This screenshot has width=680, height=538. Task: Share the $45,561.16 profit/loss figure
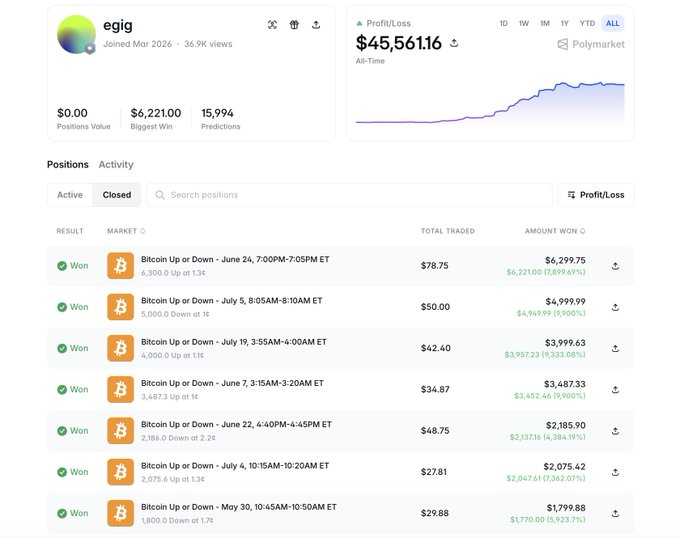coord(454,43)
